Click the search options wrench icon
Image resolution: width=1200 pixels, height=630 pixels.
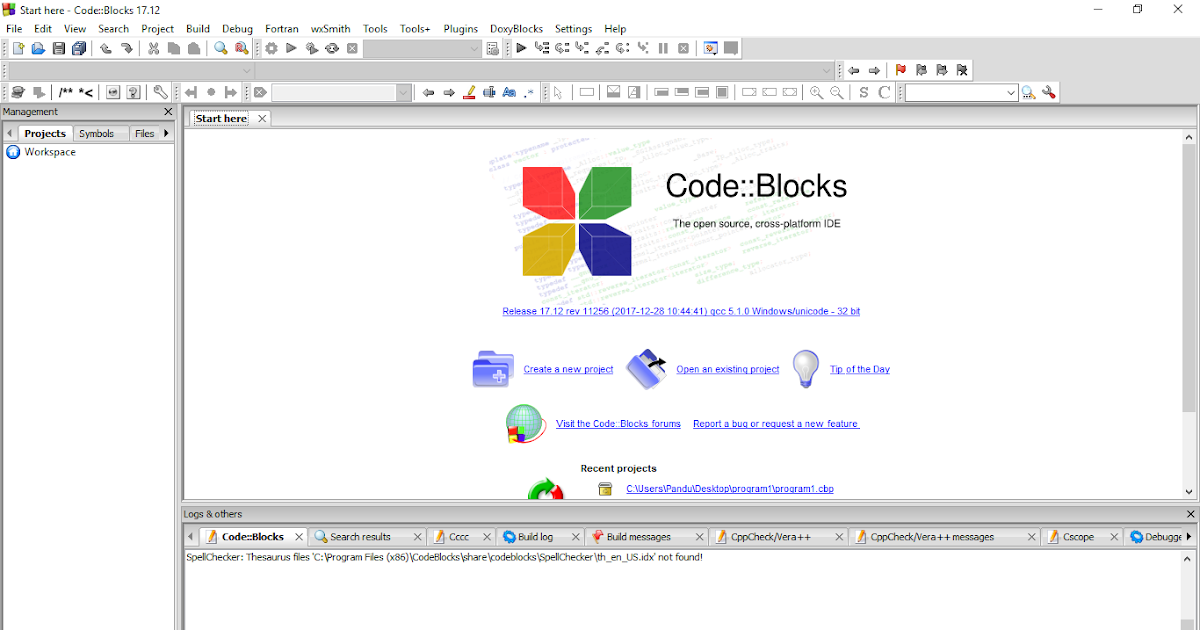pos(1048,92)
